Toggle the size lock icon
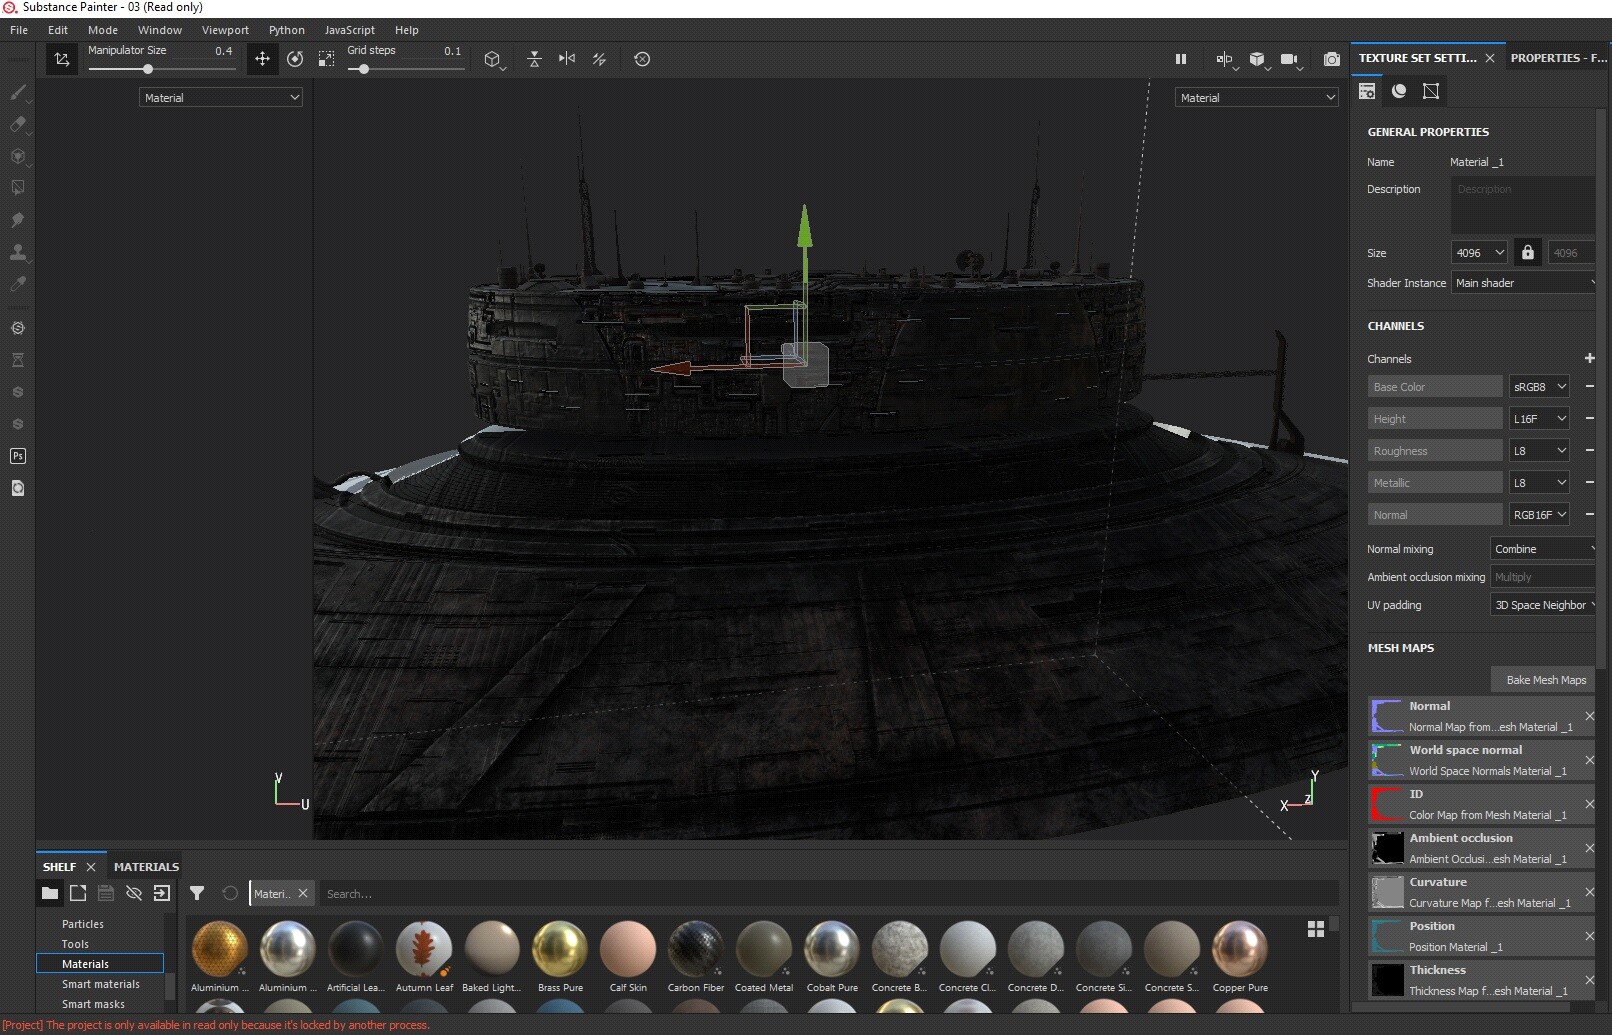Viewport: 1612px width, 1035px height. pos(1527,253)
